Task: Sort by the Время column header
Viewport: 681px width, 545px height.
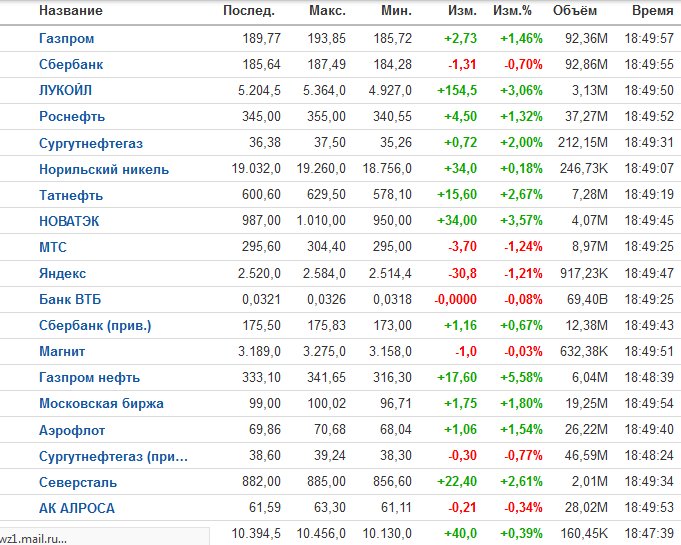Action: click(653, 10)
